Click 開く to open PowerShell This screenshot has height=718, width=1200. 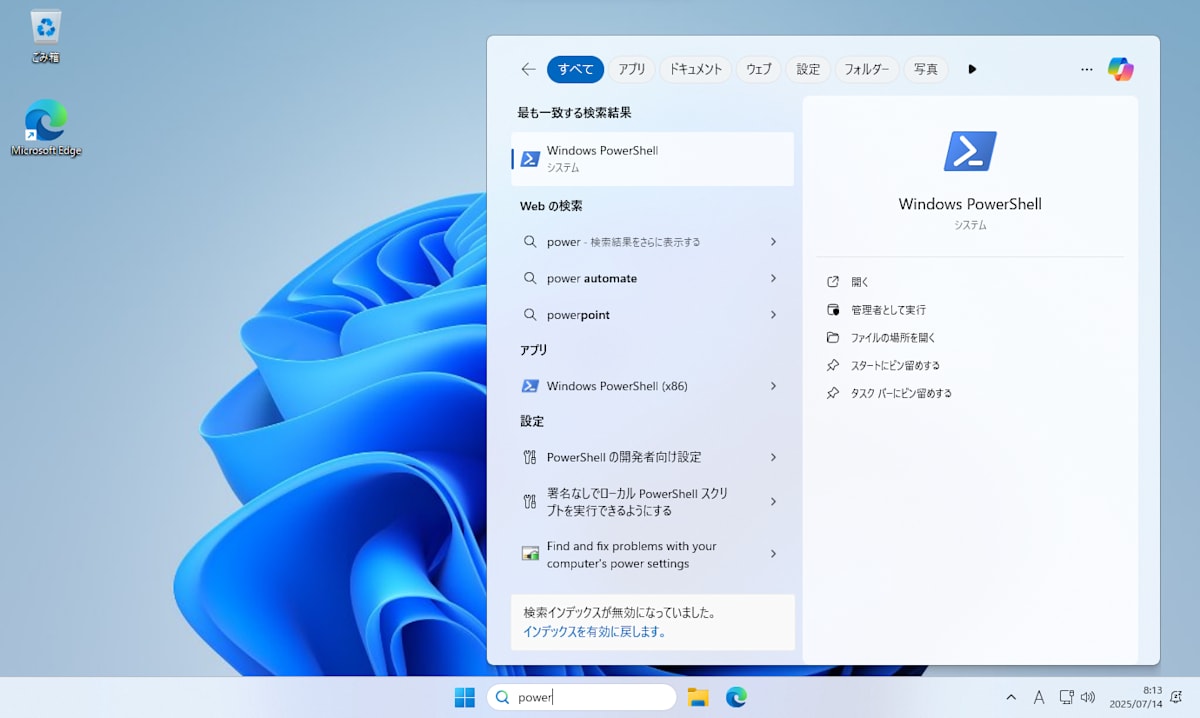(860, 282)
